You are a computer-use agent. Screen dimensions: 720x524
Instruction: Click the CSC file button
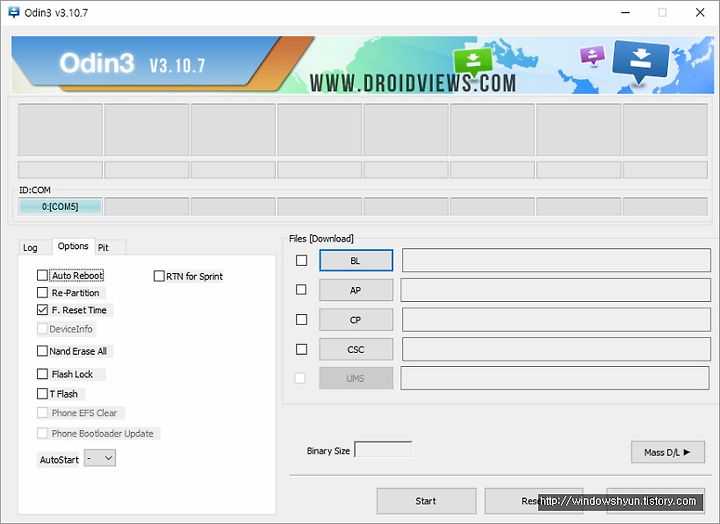pyautogui.click(x=356, y=349)
